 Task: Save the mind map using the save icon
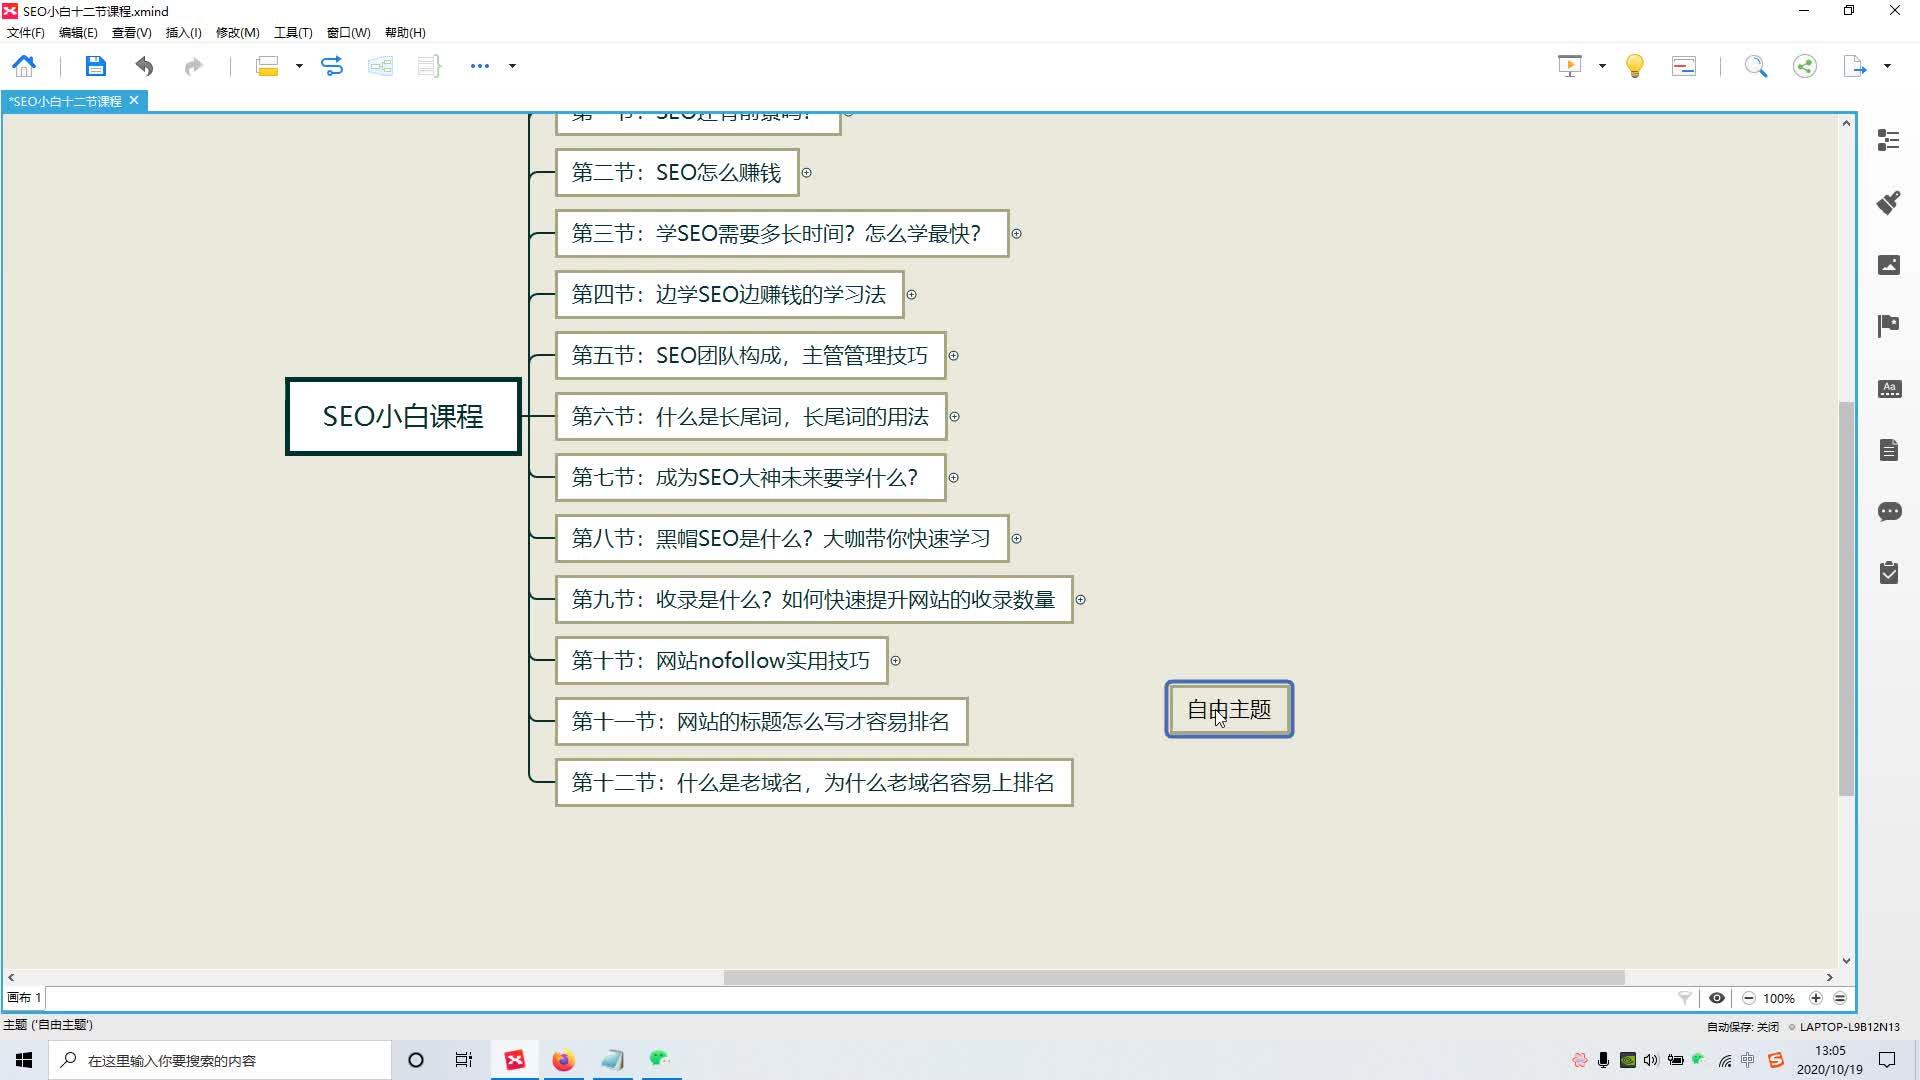point(95,66)
